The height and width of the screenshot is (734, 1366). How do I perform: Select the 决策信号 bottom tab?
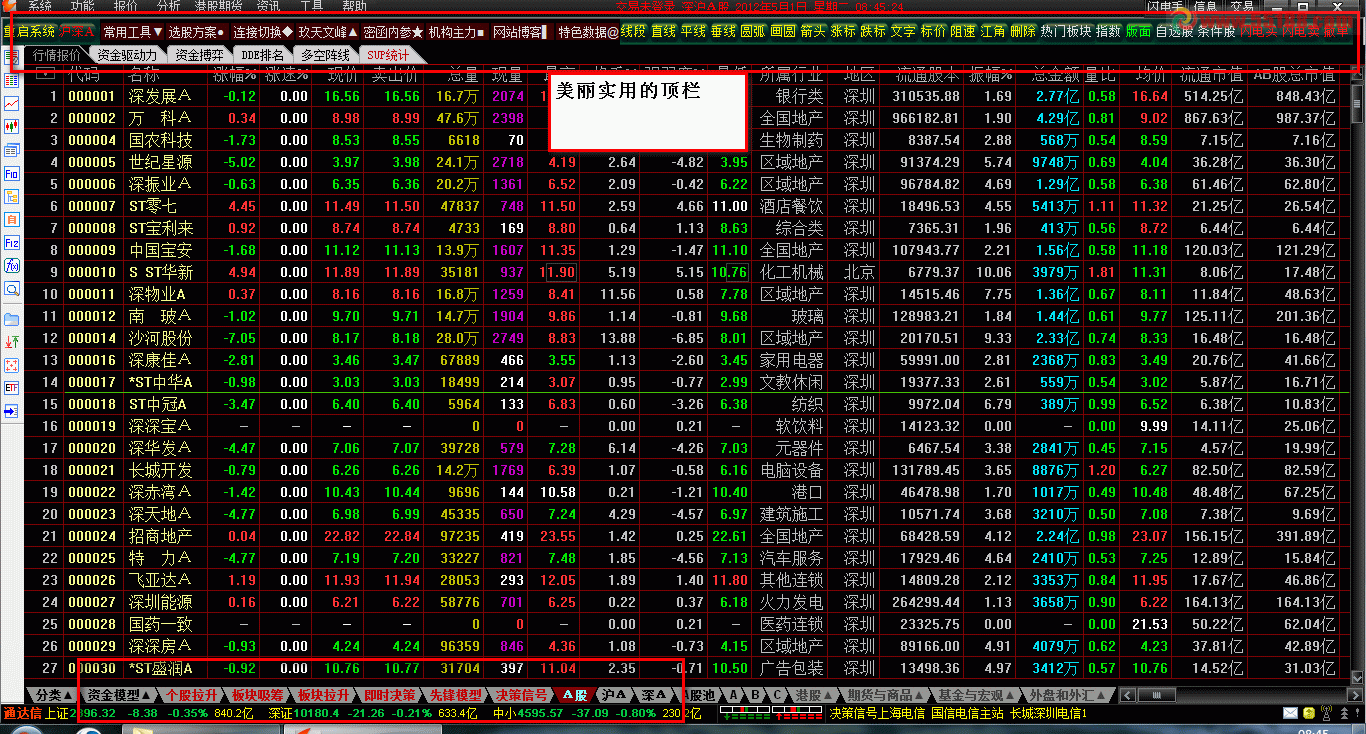[521, 694]
